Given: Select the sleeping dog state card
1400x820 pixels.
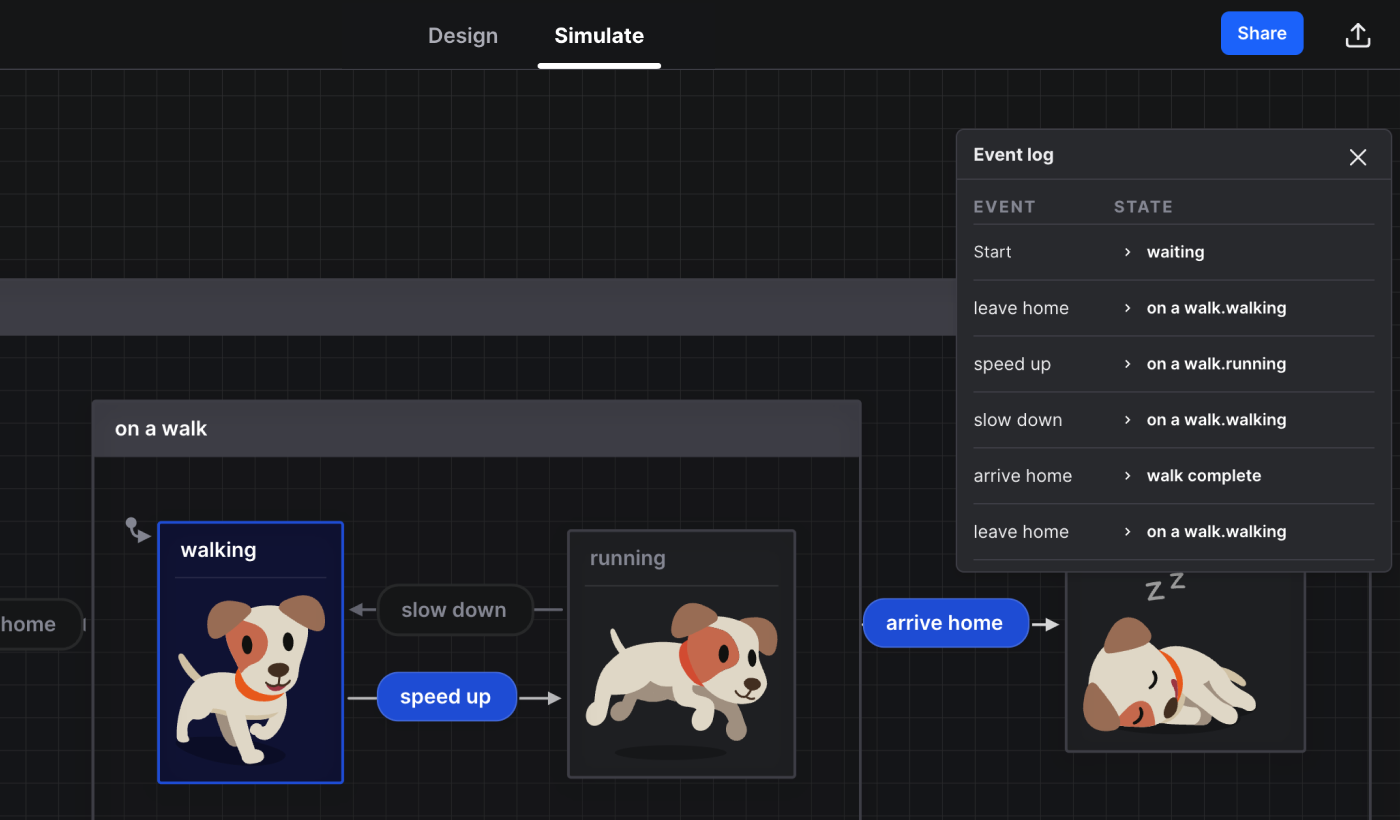Looking at the screenshot, I should pos(1185,660).
